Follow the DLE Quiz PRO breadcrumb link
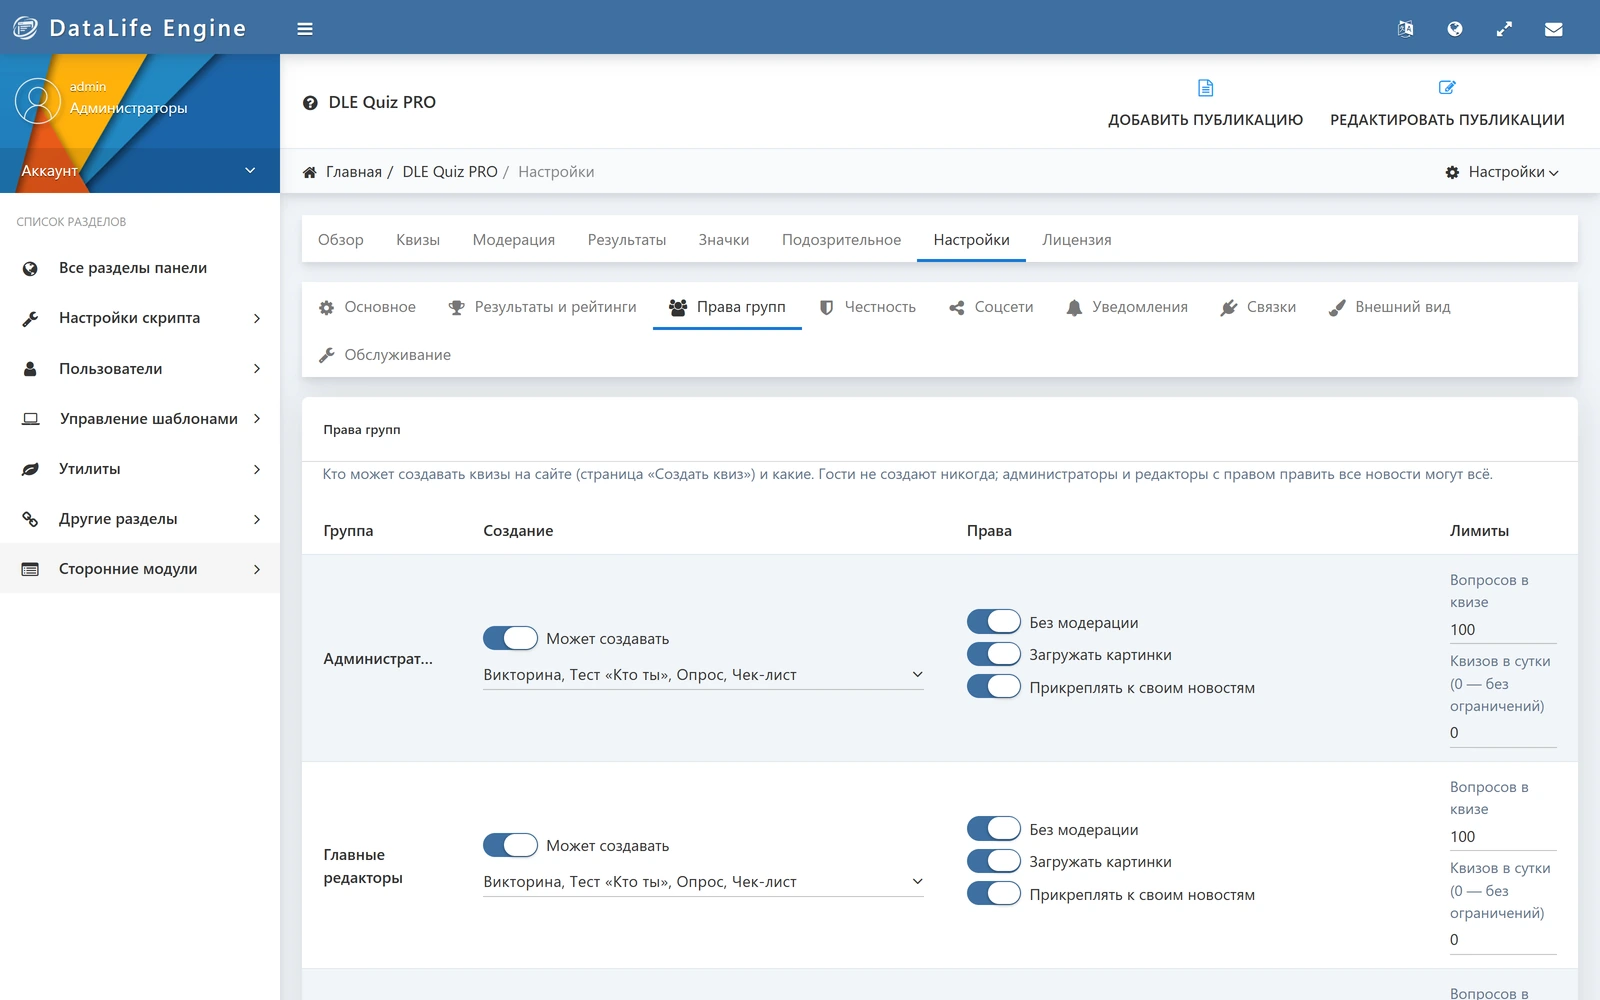1600x1000 pixels. 450,172
